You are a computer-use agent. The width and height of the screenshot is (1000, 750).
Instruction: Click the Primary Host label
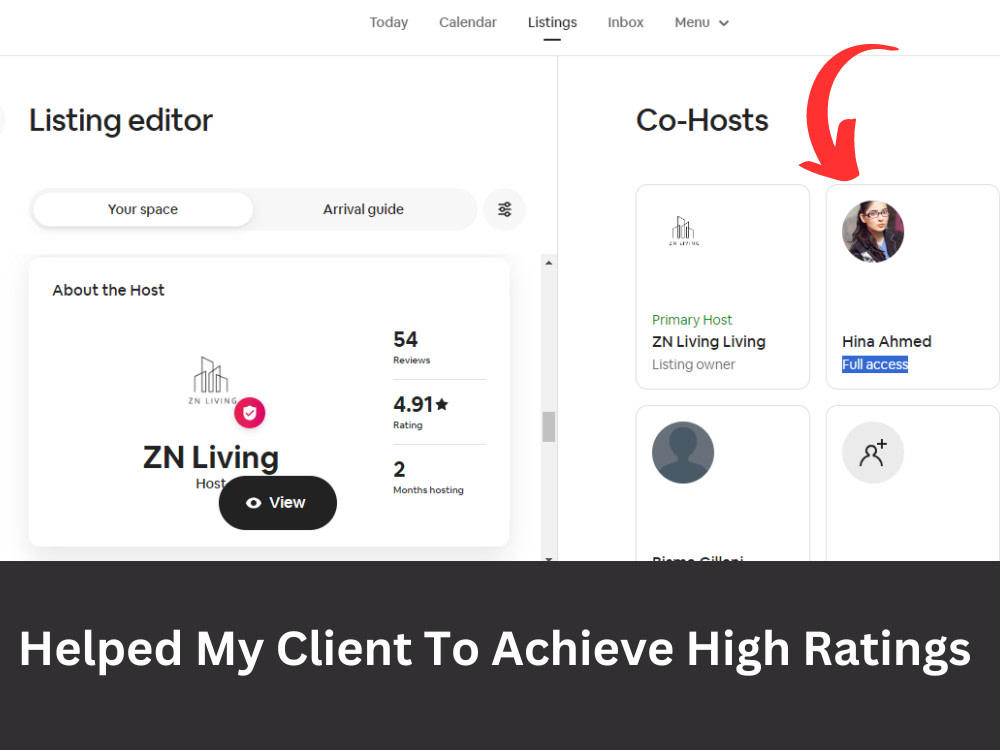(x=692, y=320)
